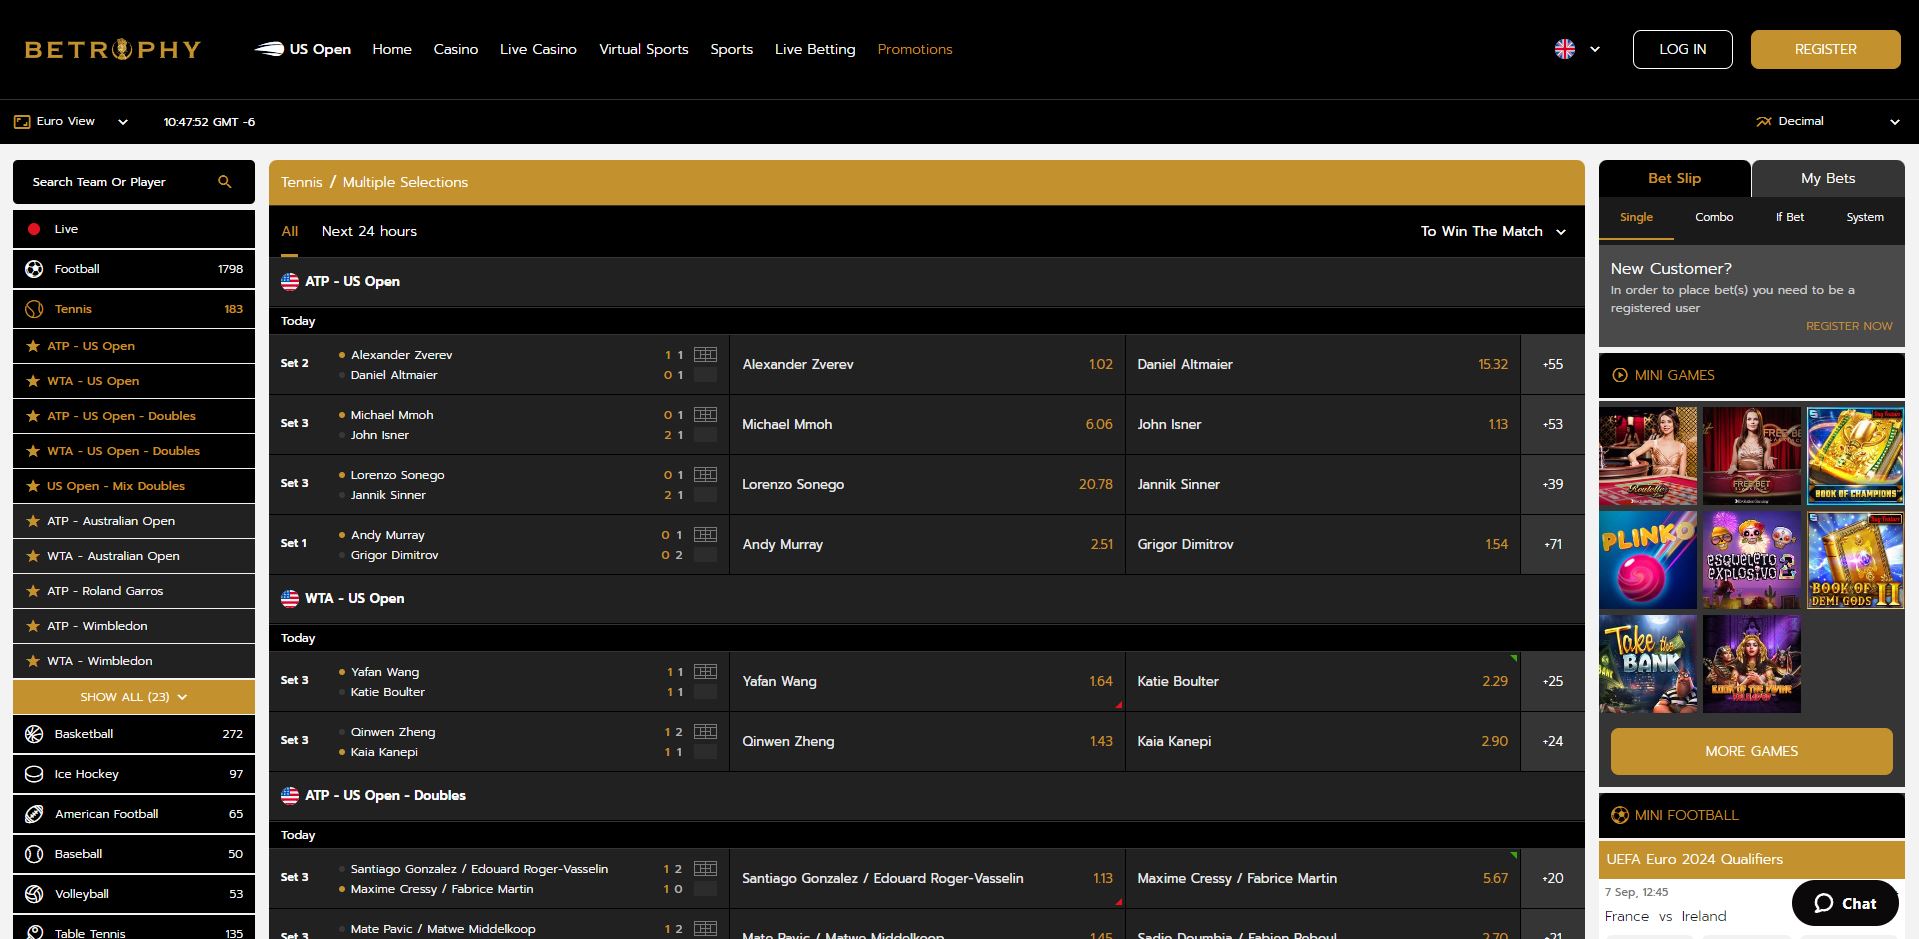The image size is (1919, 939).
Task: Expand +71 markets for Murray vs Dimitrov
Action: [x=1553, y=544]
